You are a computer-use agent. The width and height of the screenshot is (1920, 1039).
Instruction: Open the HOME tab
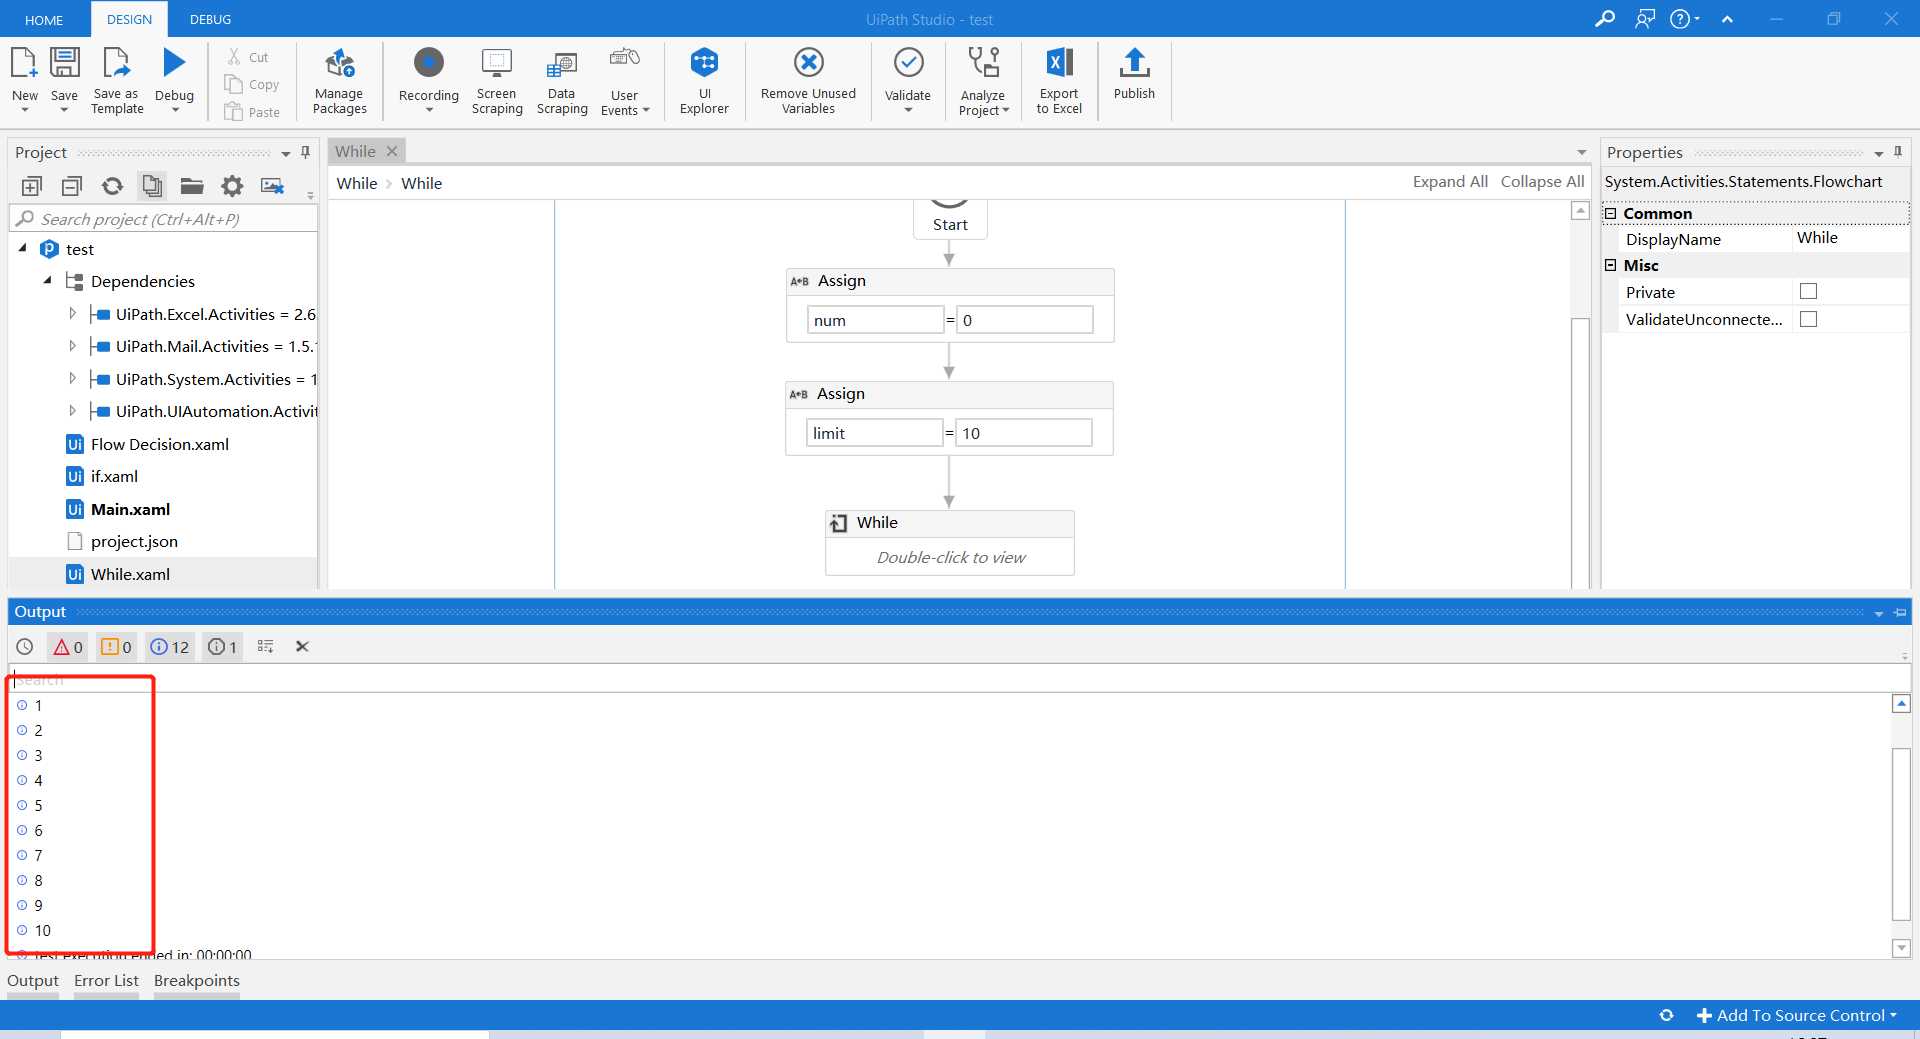pyautogui.click(x=44, y=20)
